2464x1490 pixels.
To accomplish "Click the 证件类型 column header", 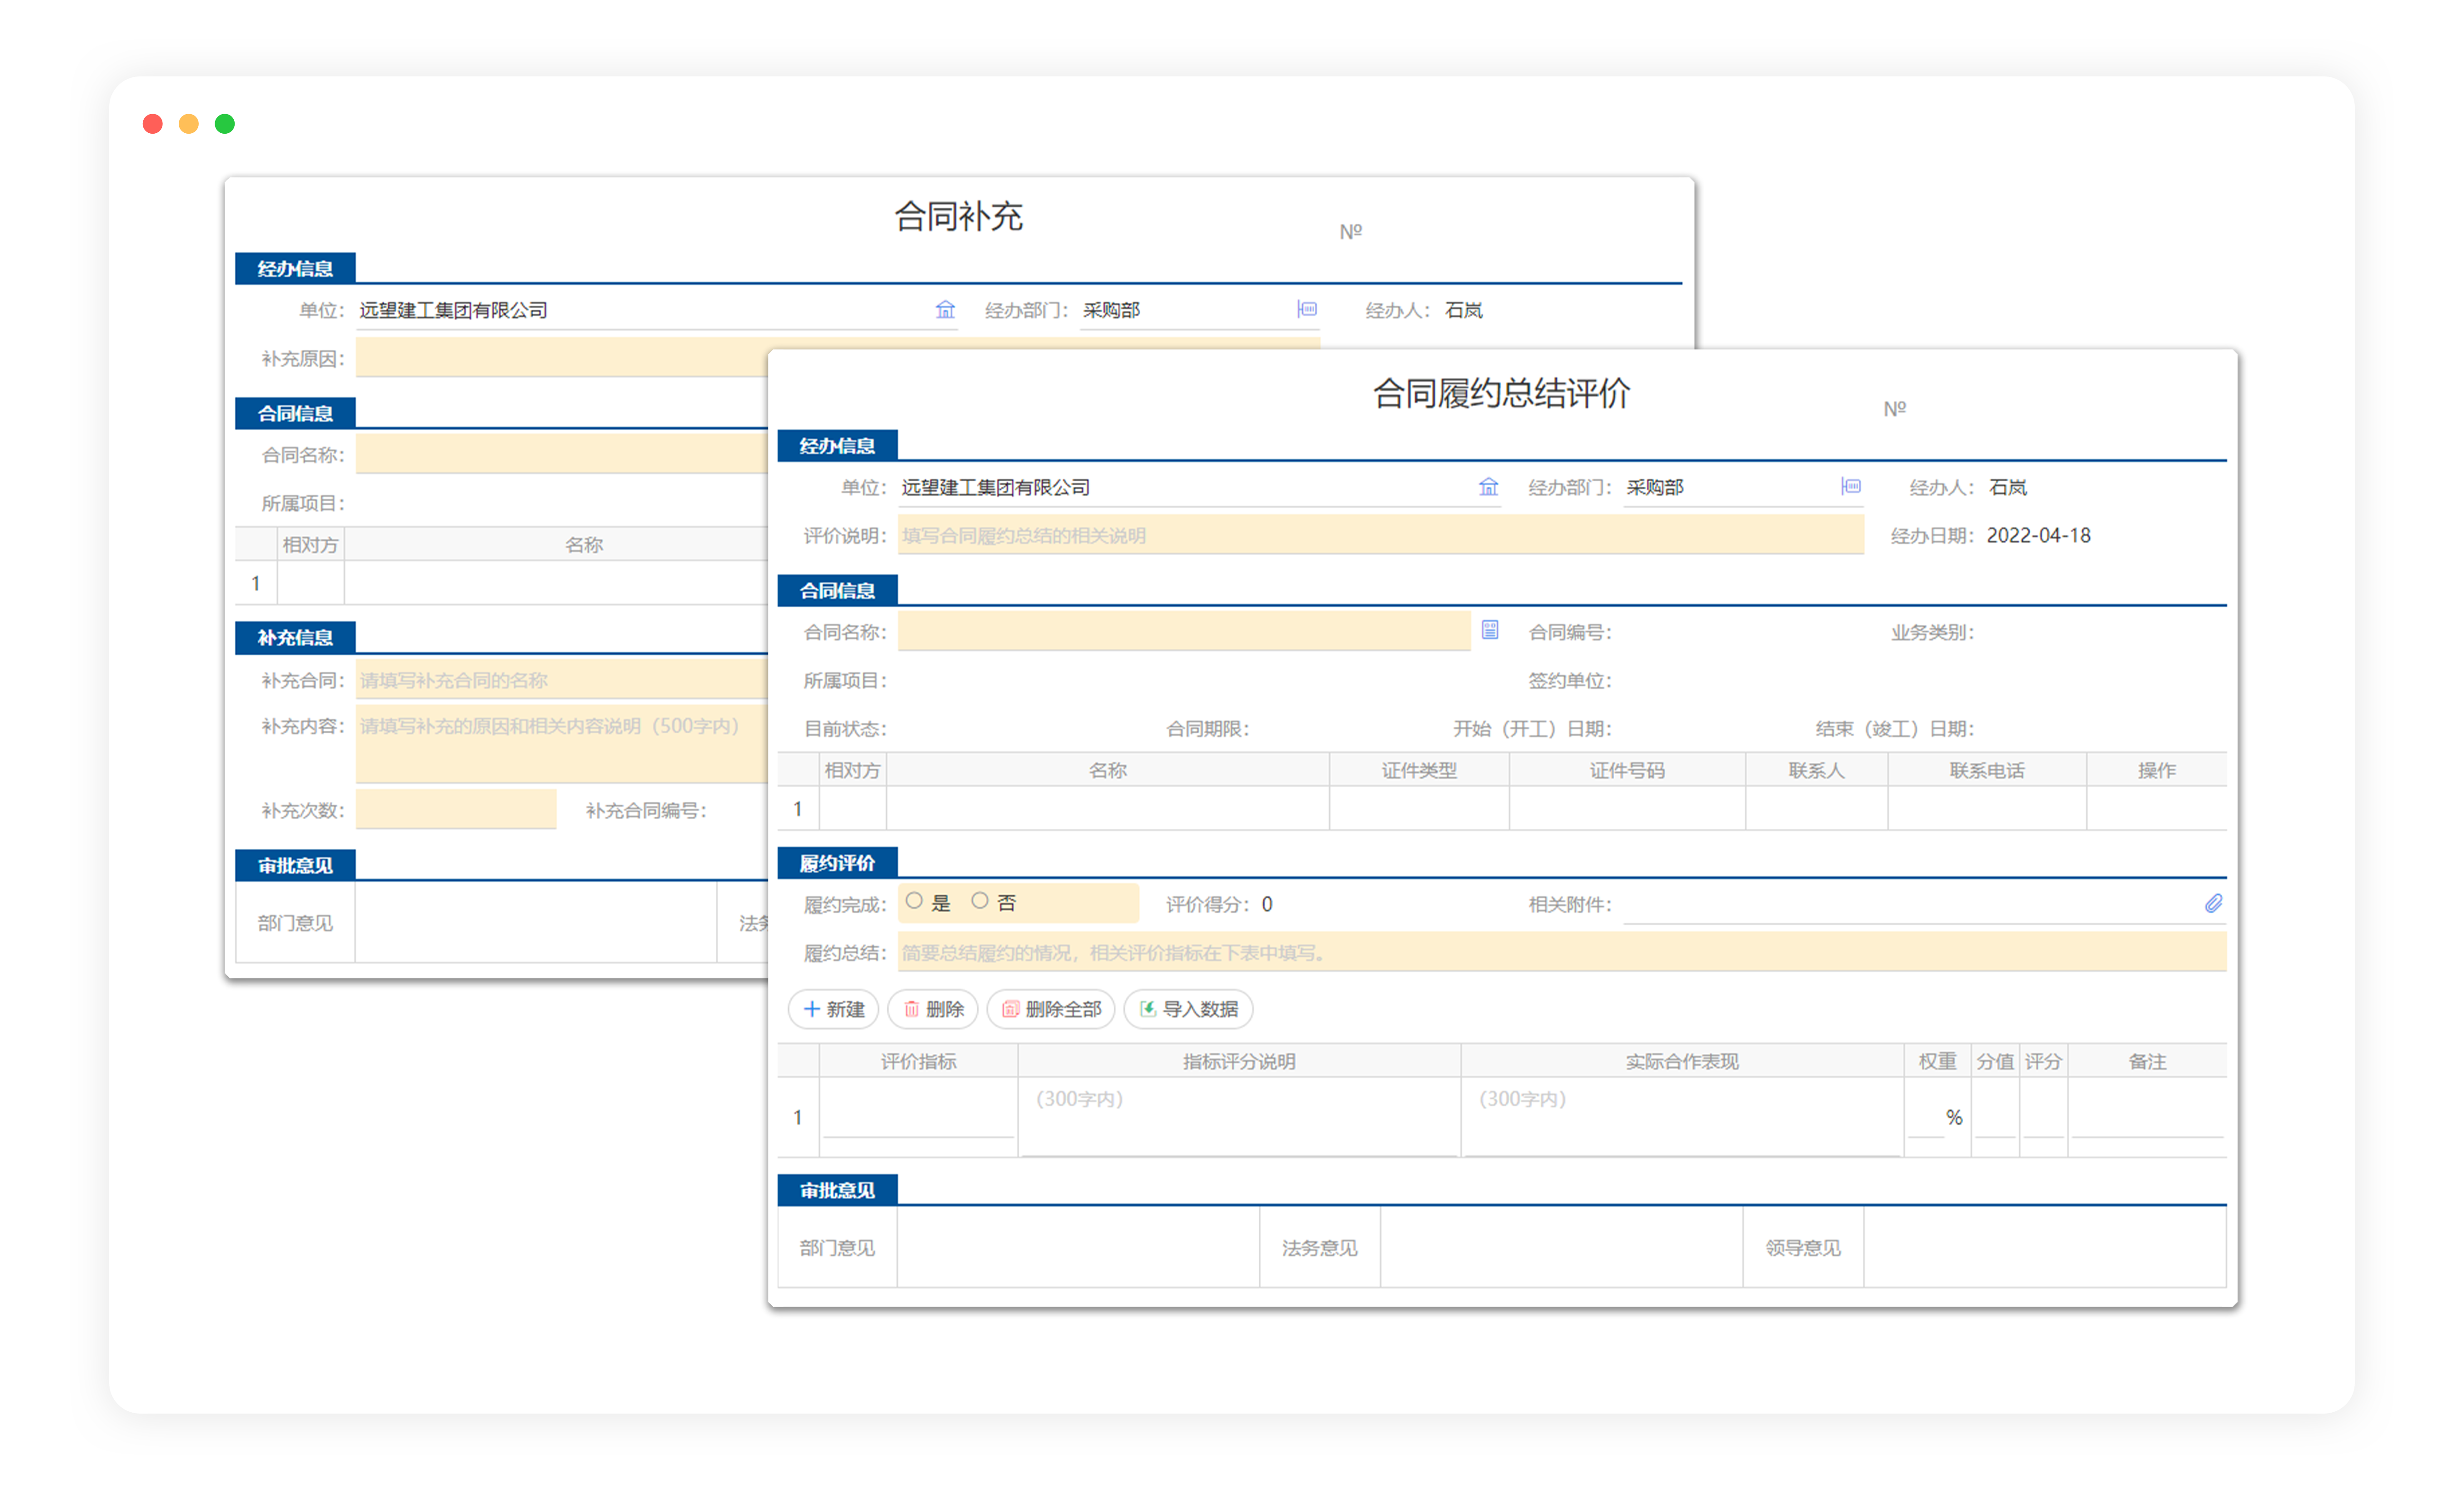I will 1419,770.
